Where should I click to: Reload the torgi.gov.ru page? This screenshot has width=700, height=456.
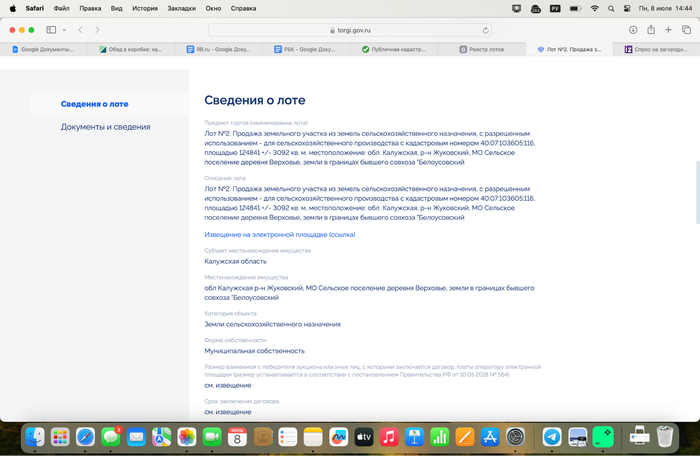[x=485, y=30]
